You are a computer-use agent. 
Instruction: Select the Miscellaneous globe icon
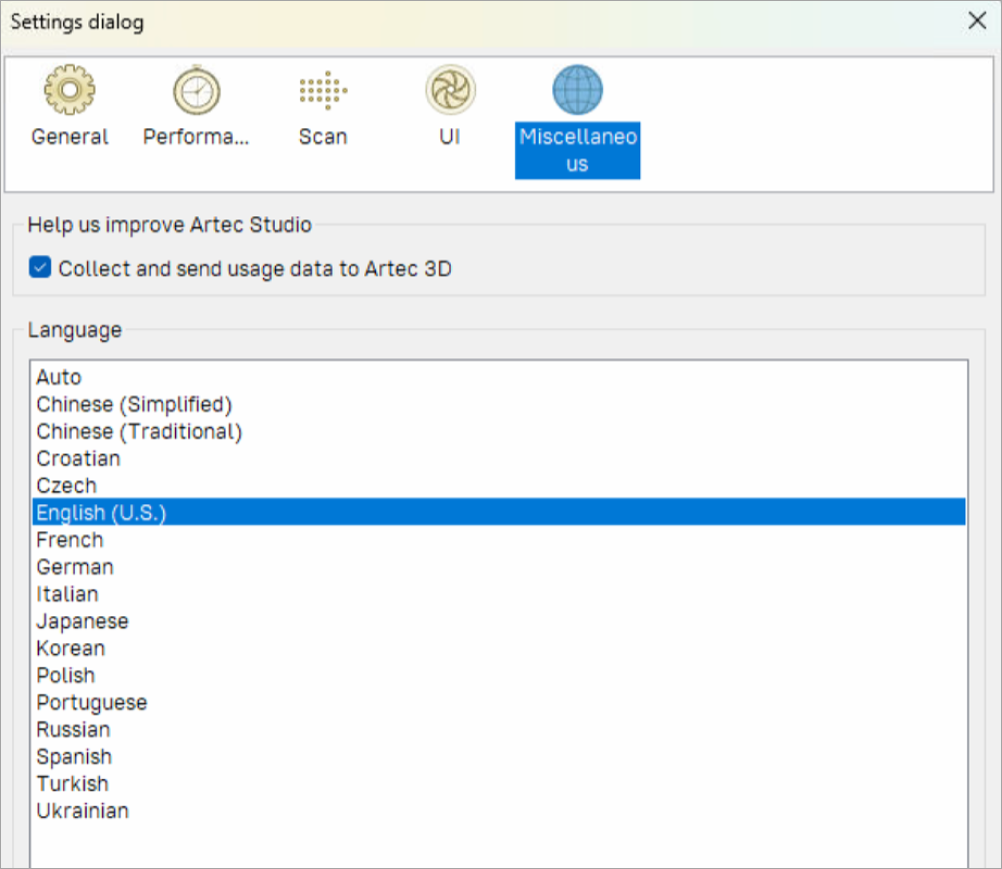[578, 90]
